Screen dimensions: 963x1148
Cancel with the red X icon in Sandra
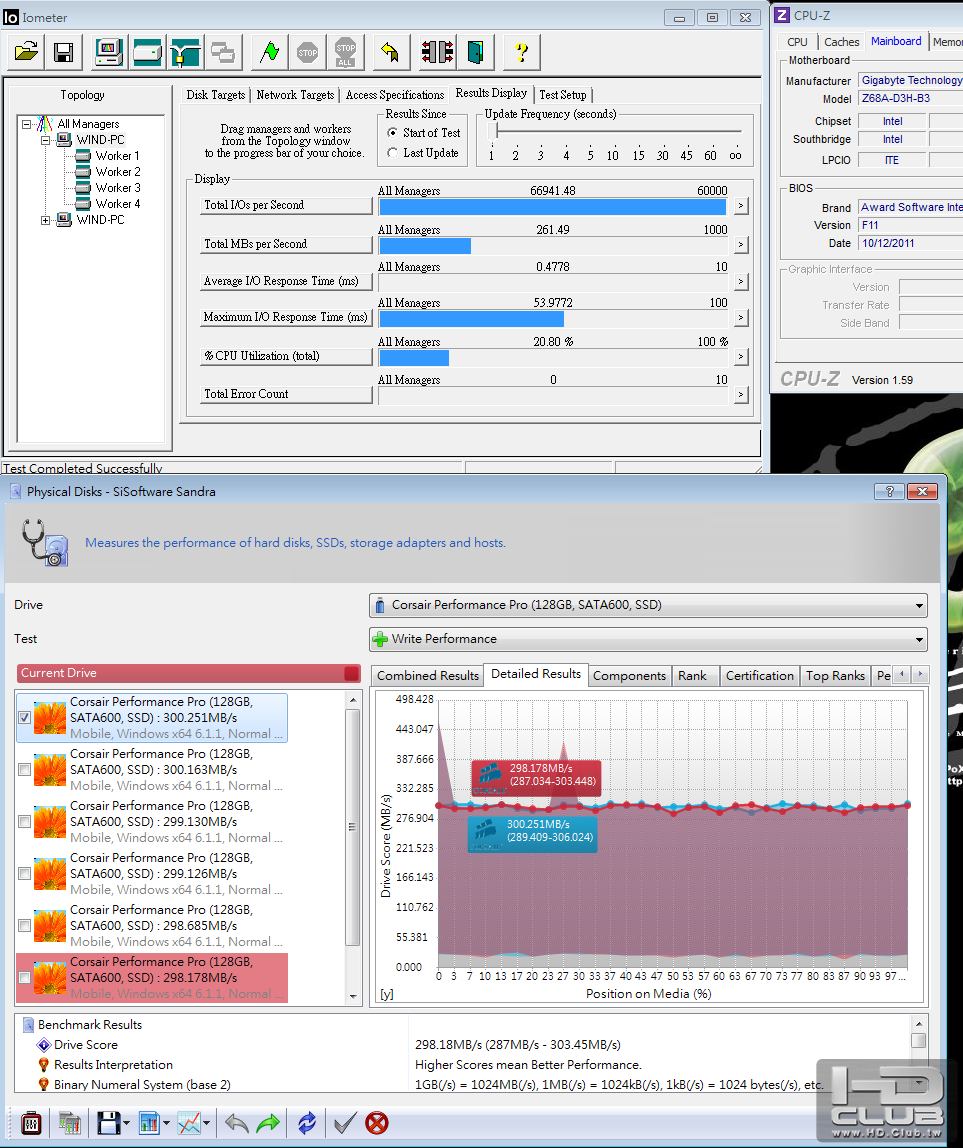click(376, 1123)
